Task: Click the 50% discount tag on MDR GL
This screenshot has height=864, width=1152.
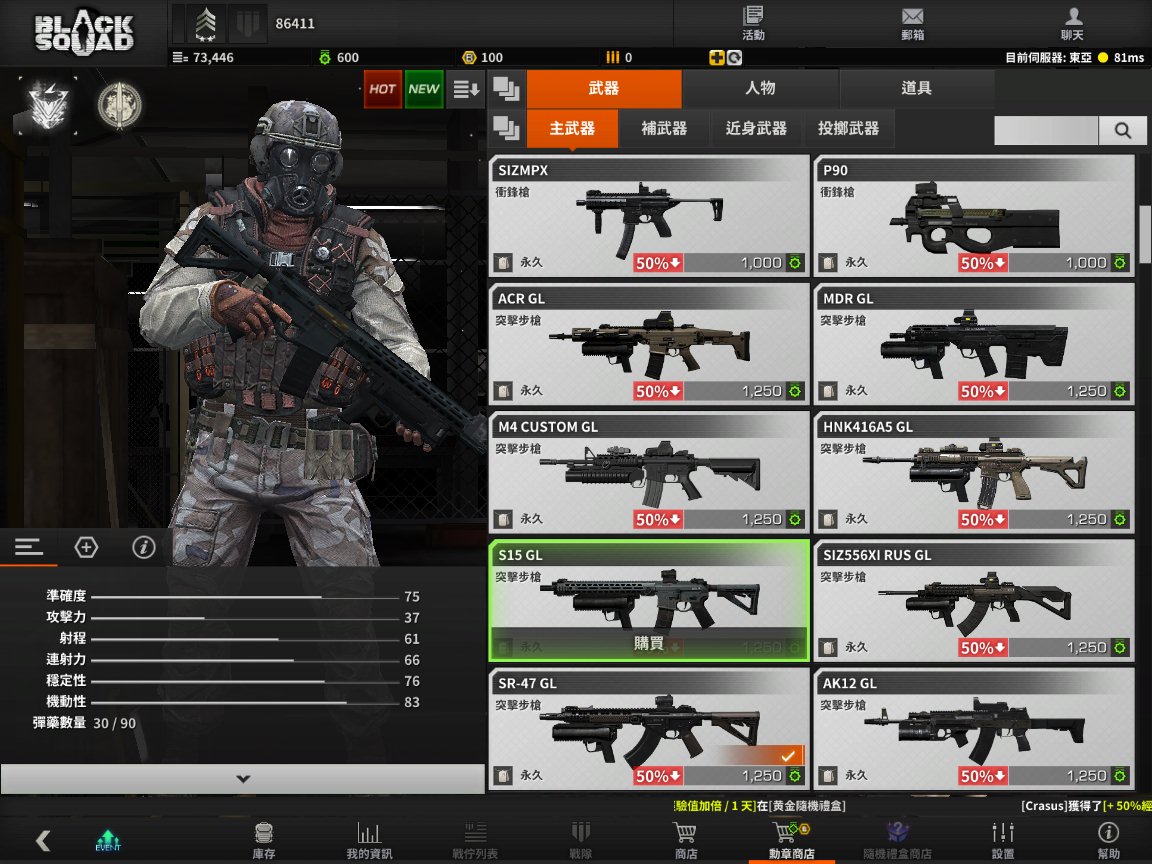Action: tap(983, 392)
